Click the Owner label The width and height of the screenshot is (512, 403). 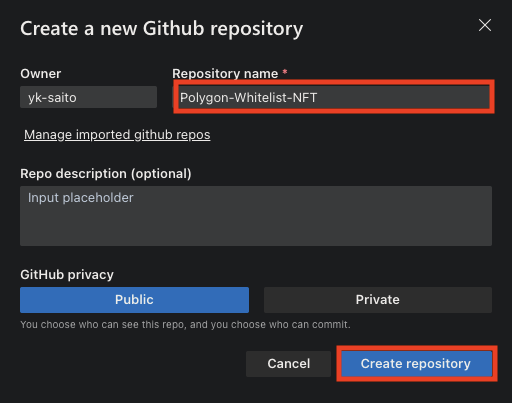(x=41, y=74)
